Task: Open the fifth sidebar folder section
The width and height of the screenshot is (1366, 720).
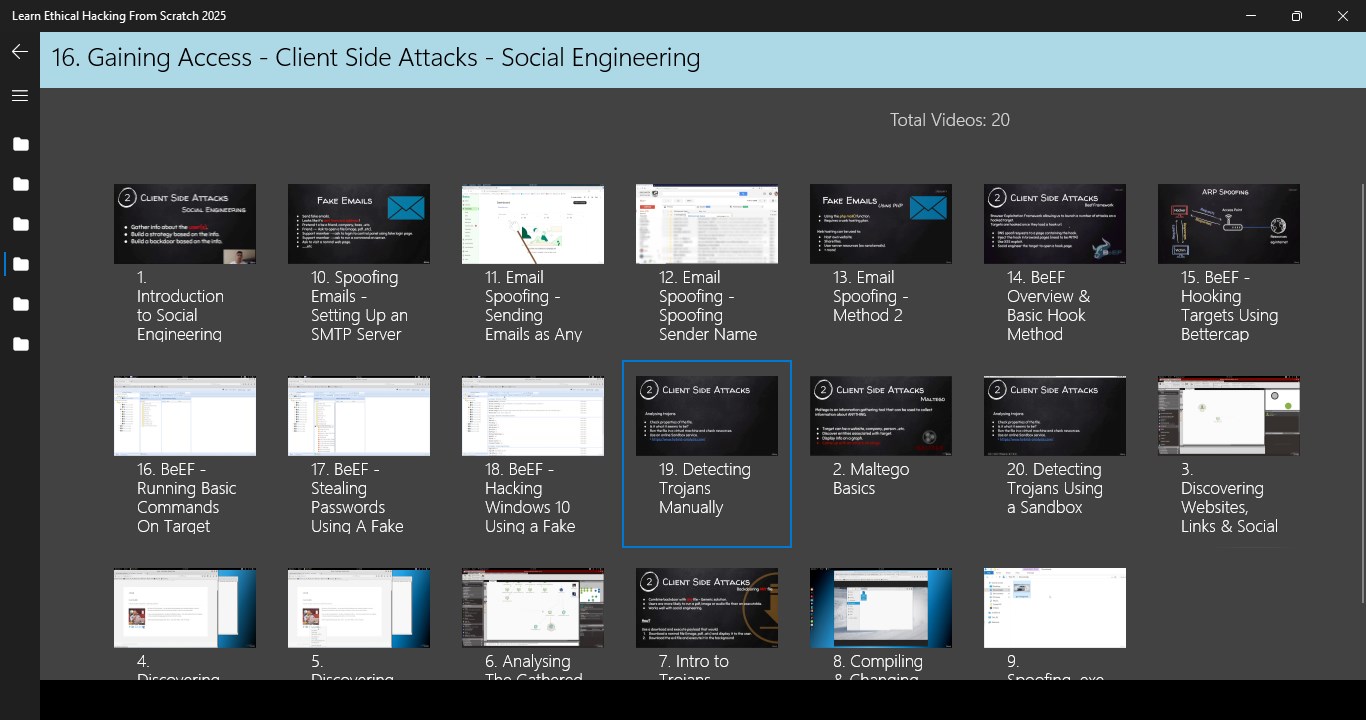Action: 20,304
